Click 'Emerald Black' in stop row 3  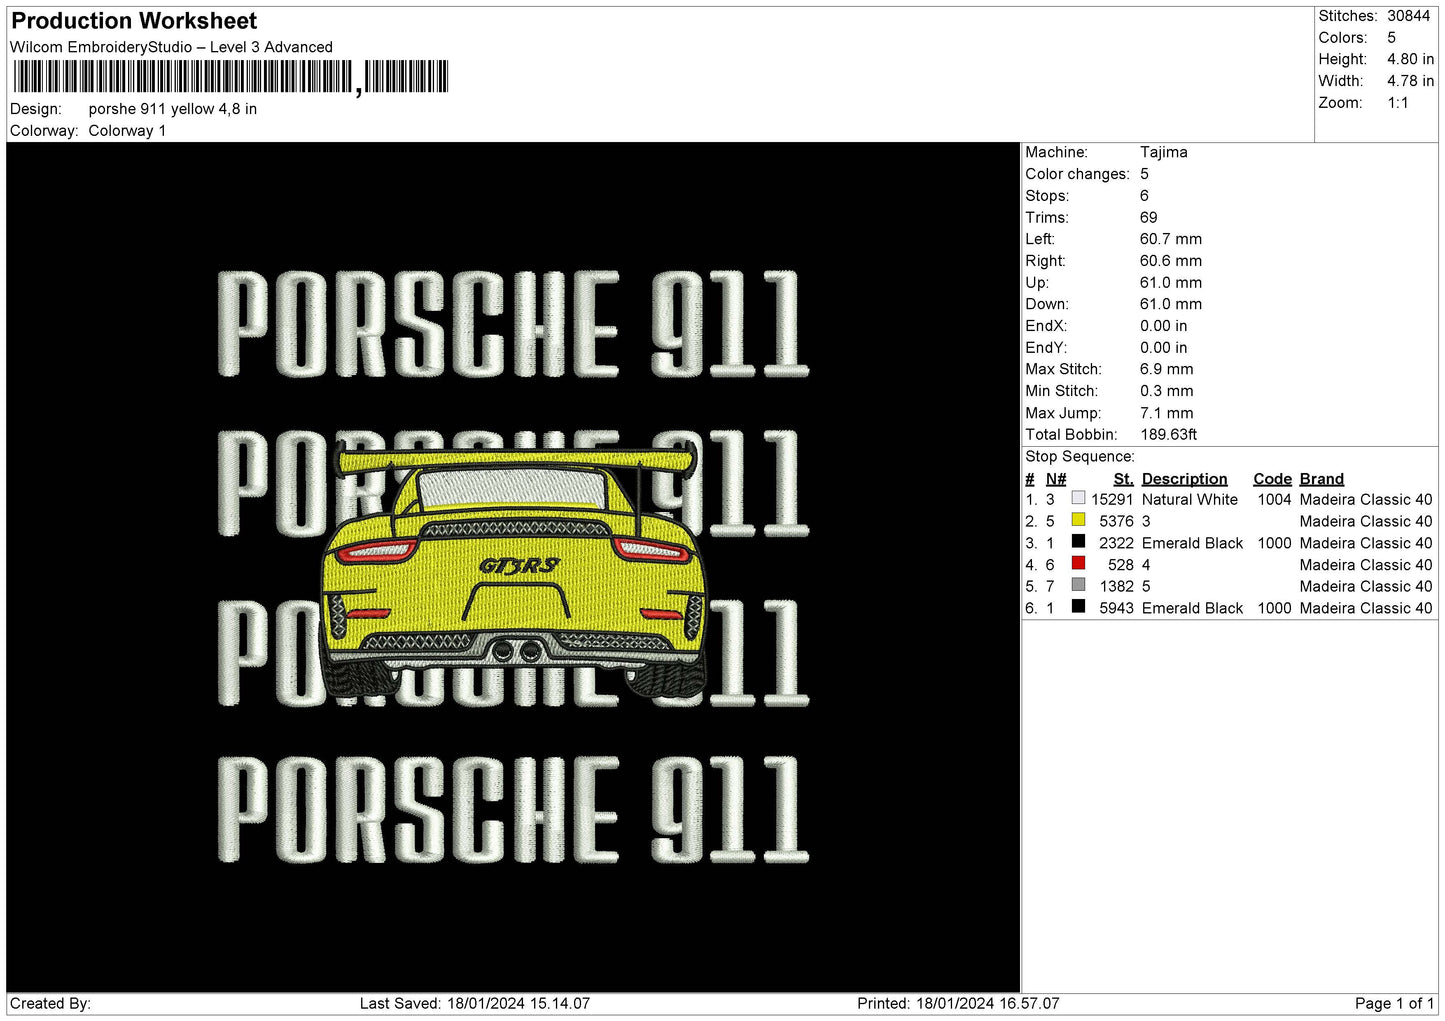pos(1192,543)
